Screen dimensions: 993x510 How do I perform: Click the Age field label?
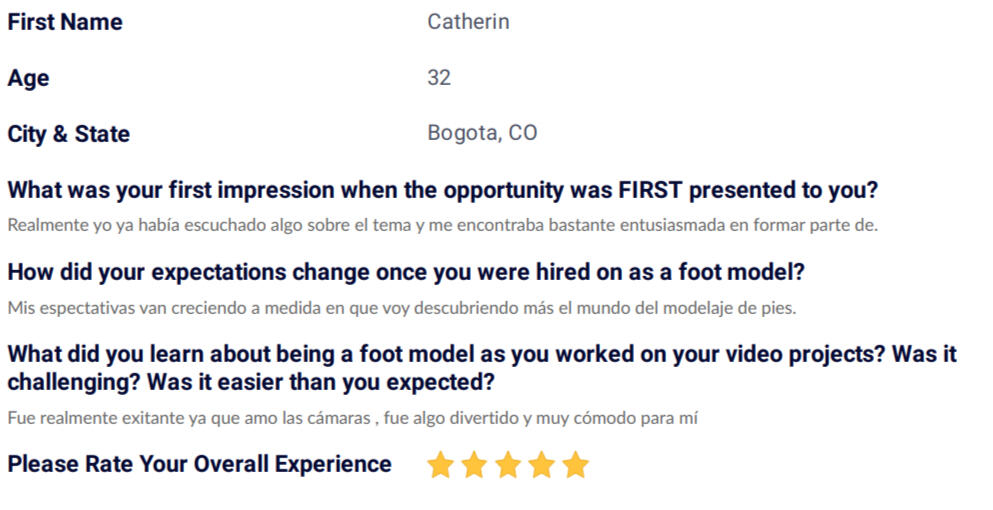(x=28, y=79)
